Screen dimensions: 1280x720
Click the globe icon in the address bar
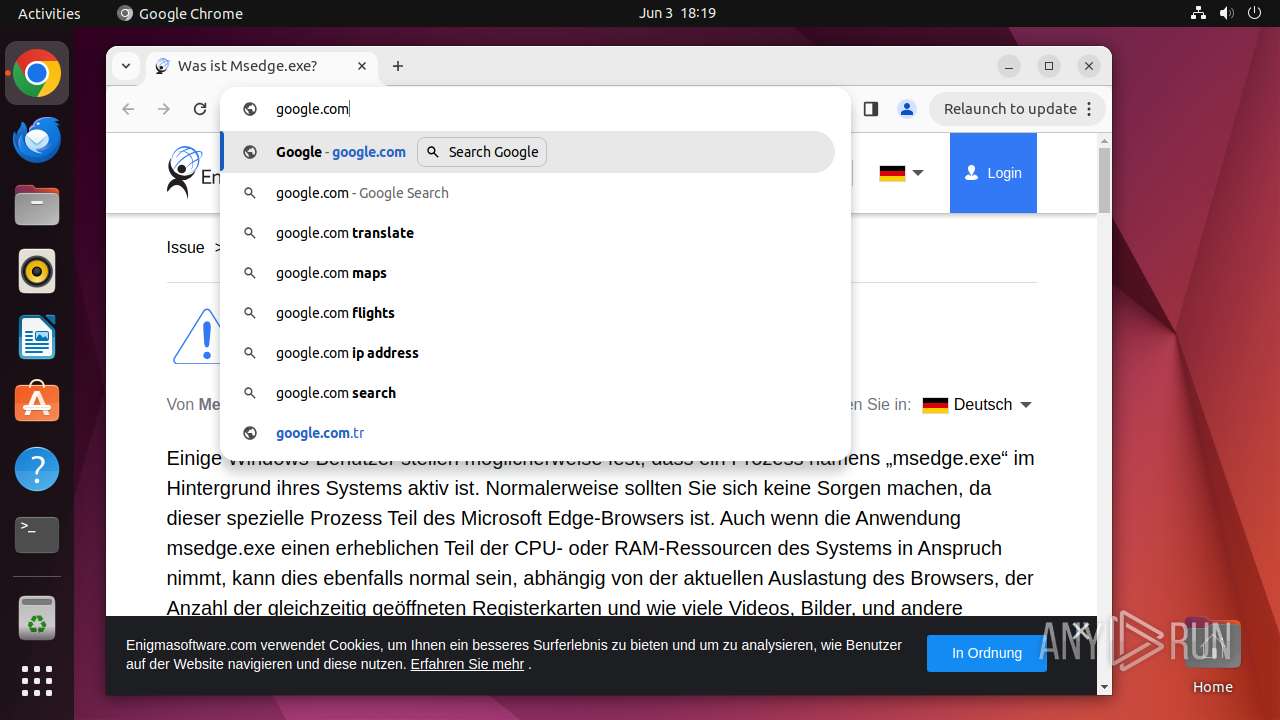250,109
